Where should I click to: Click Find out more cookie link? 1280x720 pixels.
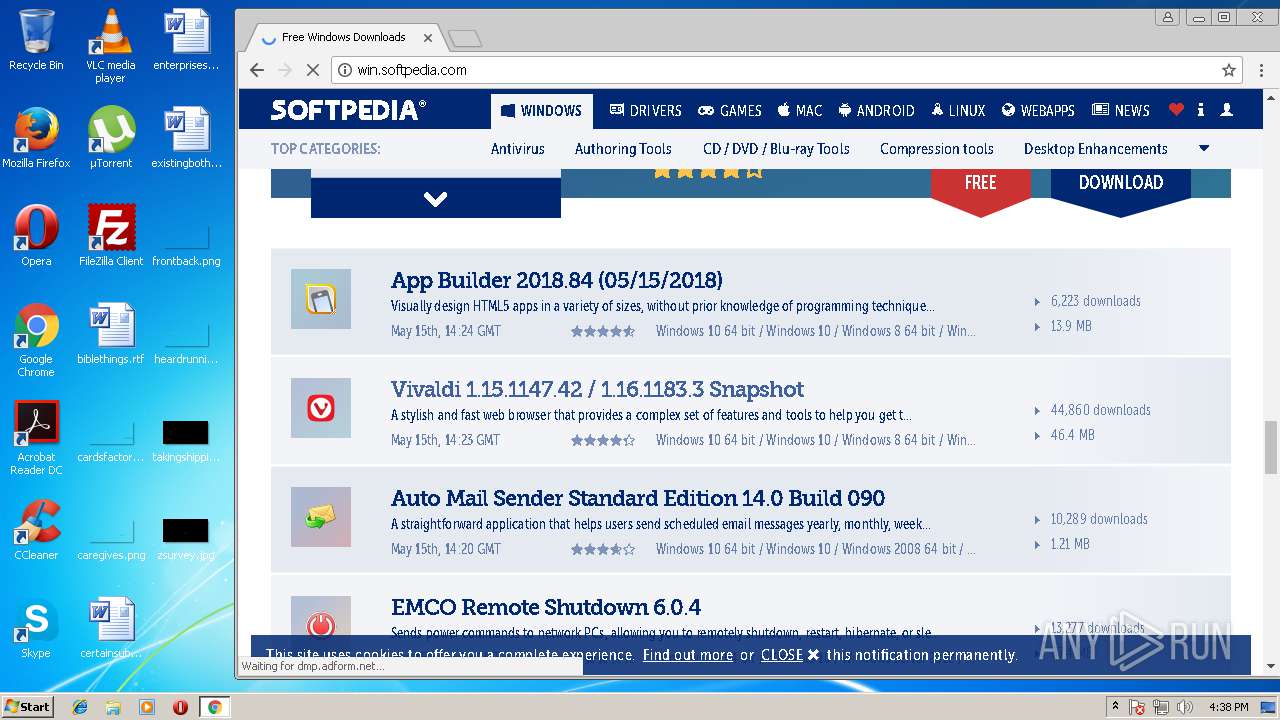pos(688,655)
